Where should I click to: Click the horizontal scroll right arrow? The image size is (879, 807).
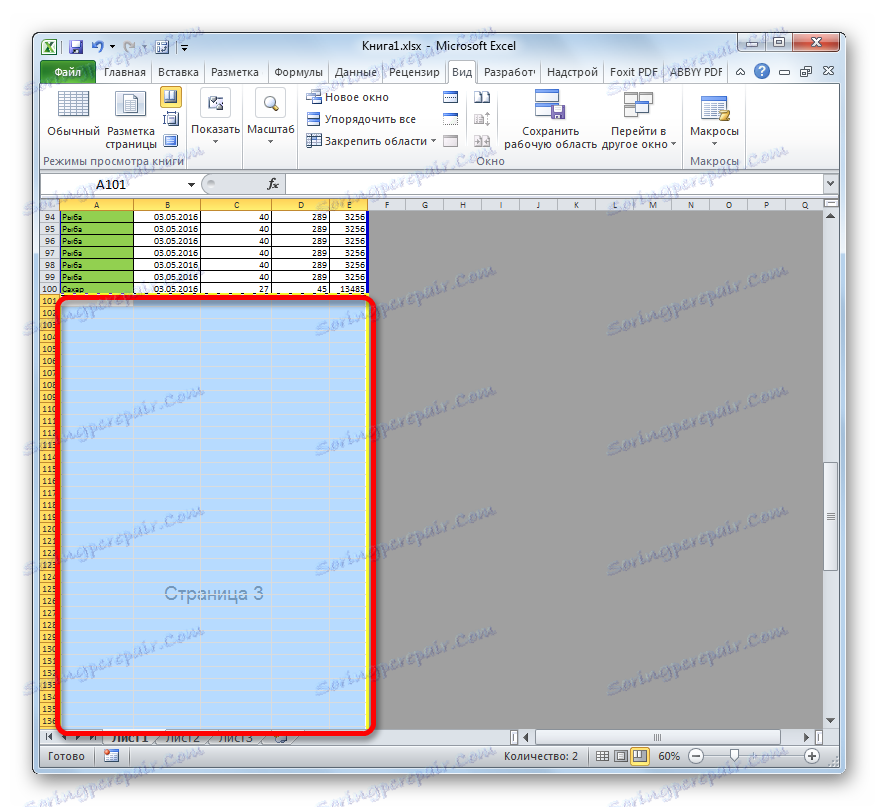806,737
